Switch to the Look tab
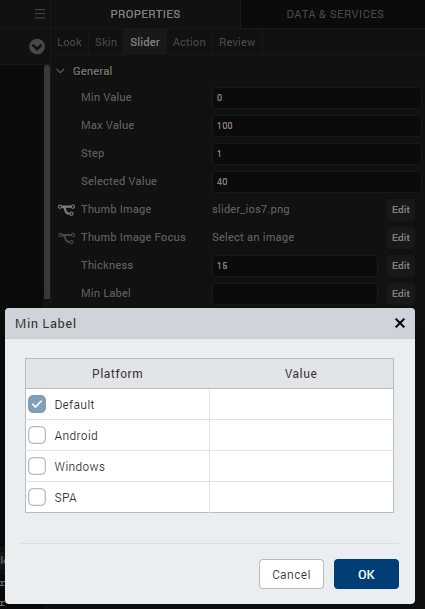Image resolution: width=425 pixels, height=609 pixels. 70,42
